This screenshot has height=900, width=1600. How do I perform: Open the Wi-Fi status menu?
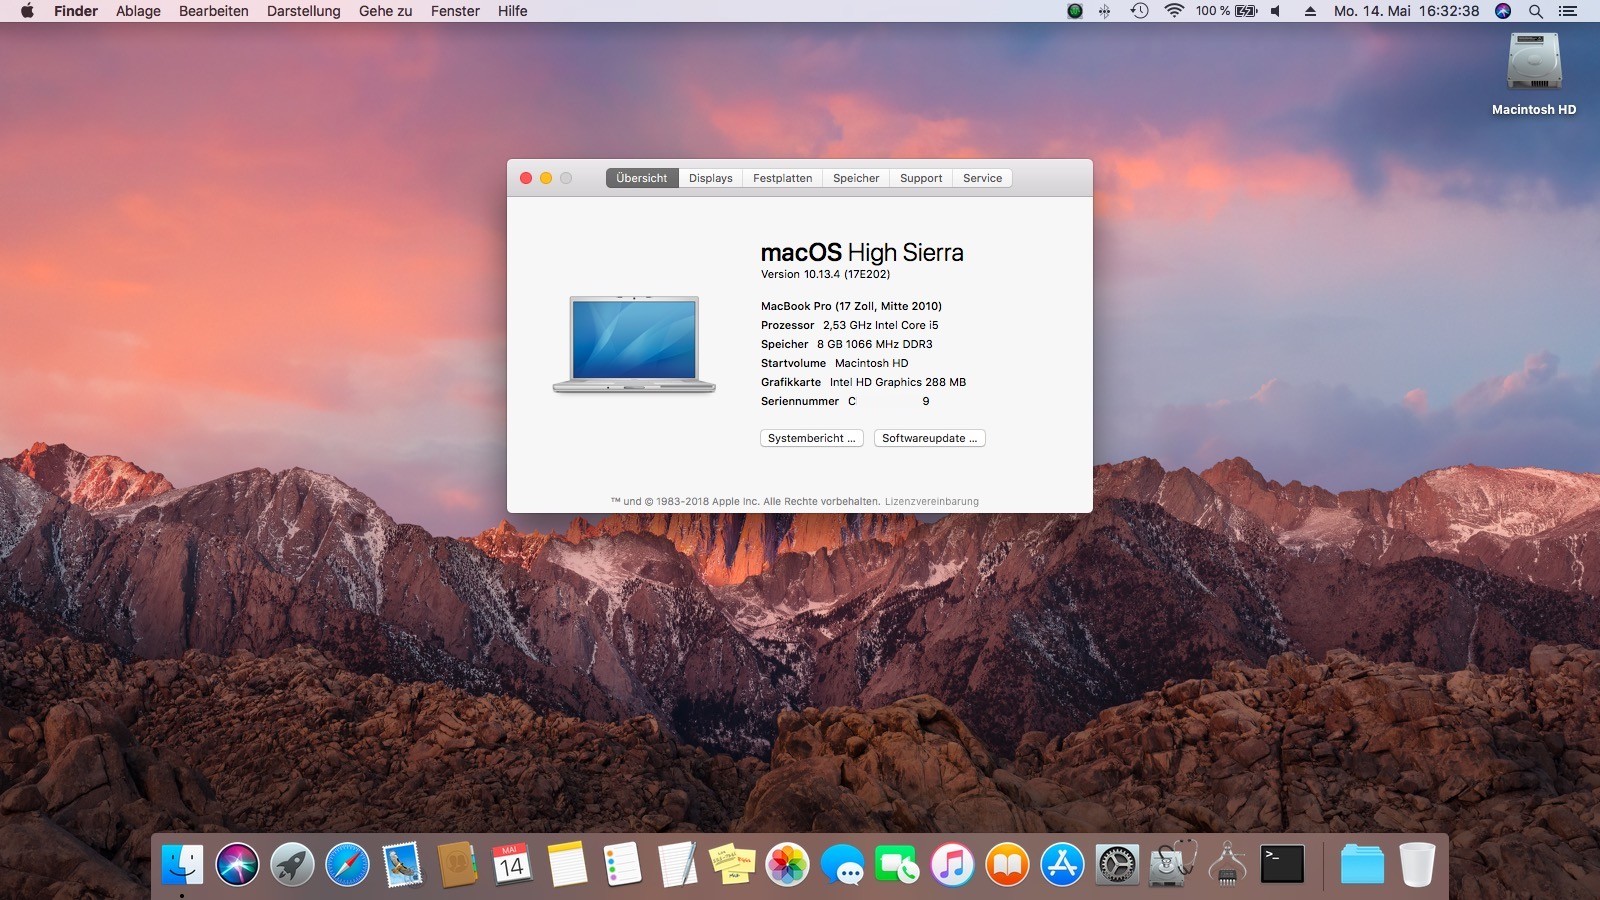click(x=1174, y=11)
